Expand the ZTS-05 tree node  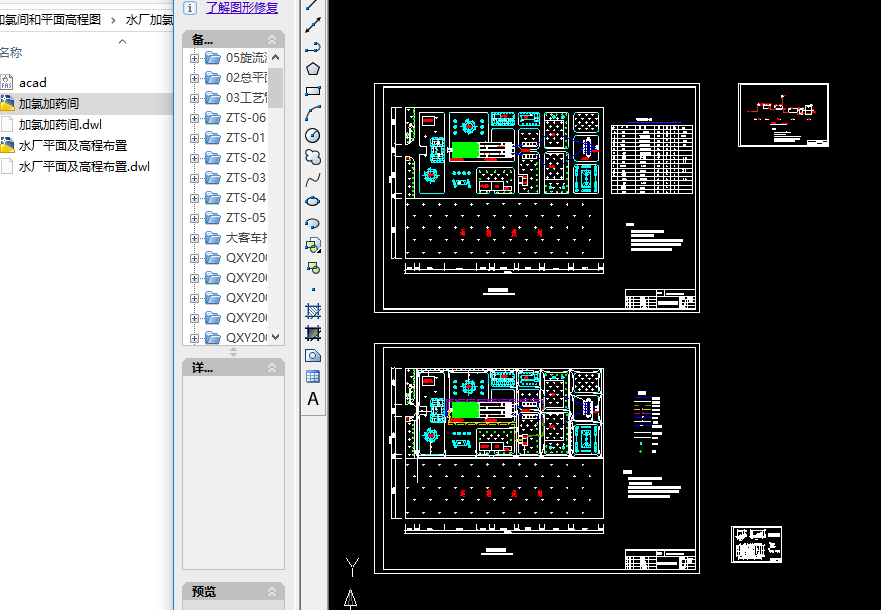click(x=194, y=218)
